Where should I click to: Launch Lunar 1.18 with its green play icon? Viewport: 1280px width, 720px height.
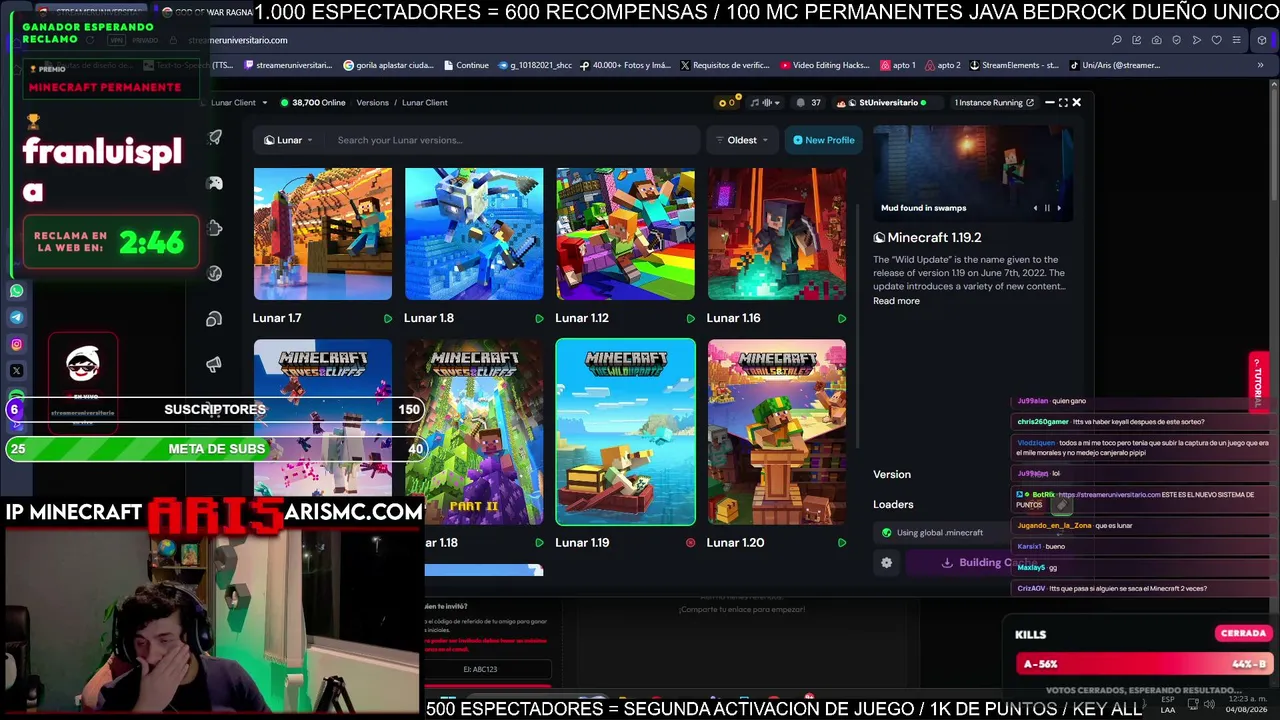(x=539, y=543)
